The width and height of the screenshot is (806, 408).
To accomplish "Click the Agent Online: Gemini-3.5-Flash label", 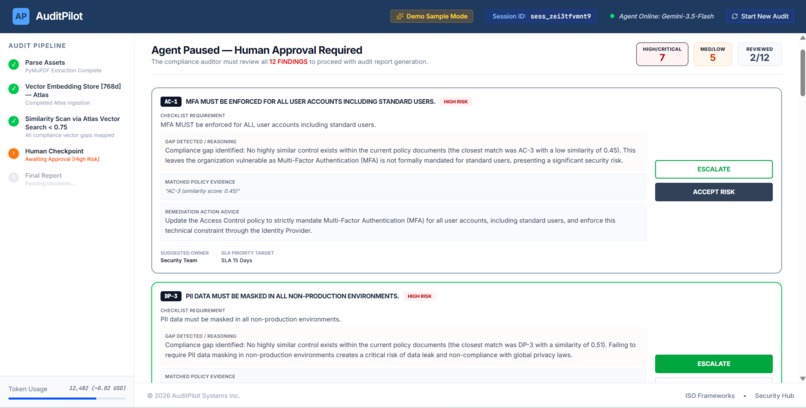I will (x=666, y=16).
